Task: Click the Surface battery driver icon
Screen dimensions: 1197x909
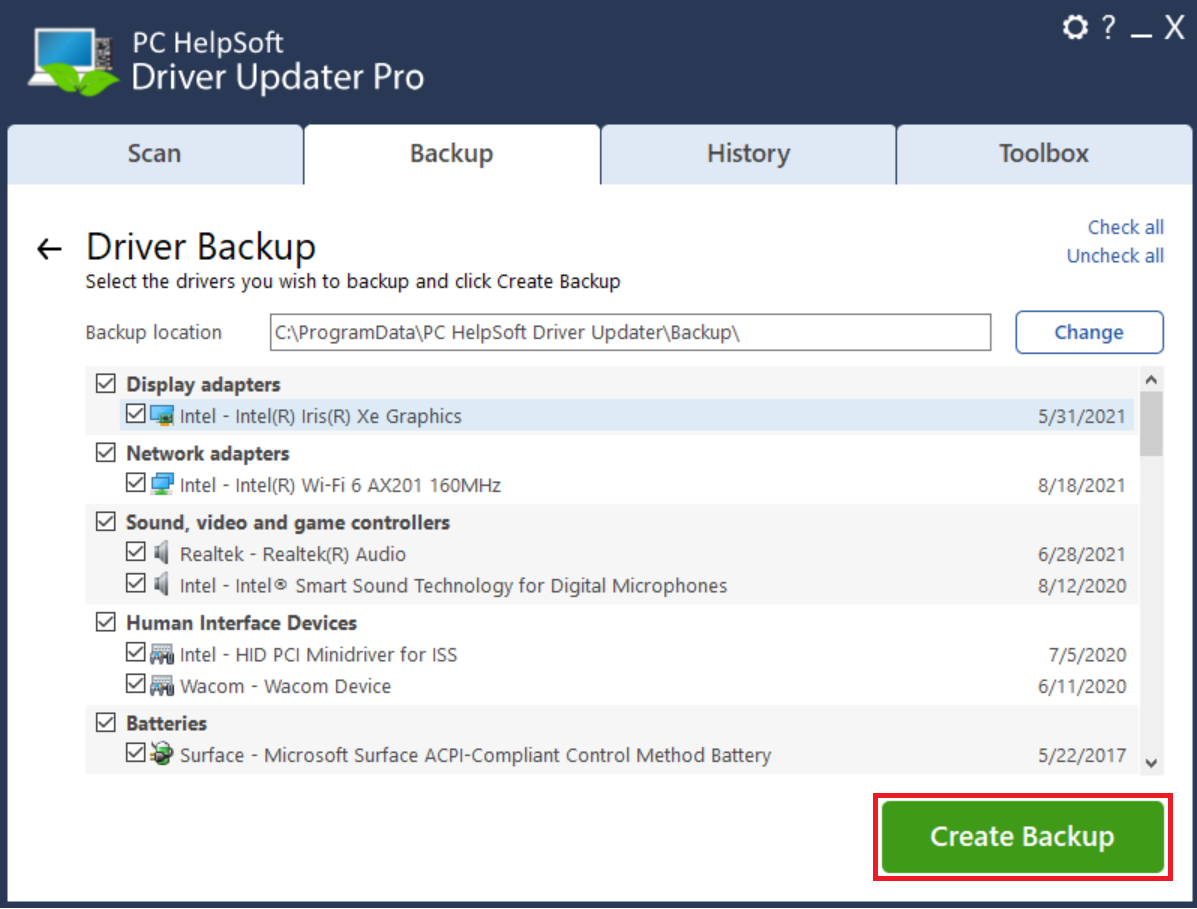Action: (x=162, y=753)
